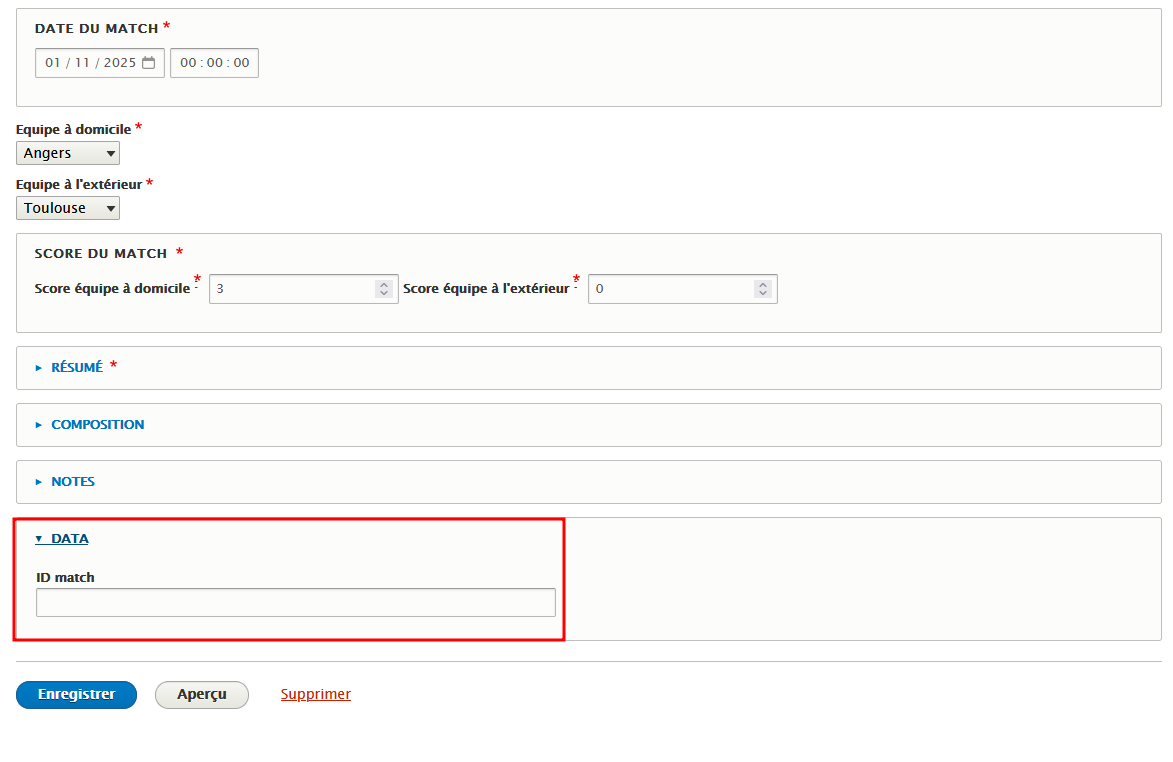Expand the Résumé section
This screenshot has width=1173, height=762.
click(x=77, y=368)
